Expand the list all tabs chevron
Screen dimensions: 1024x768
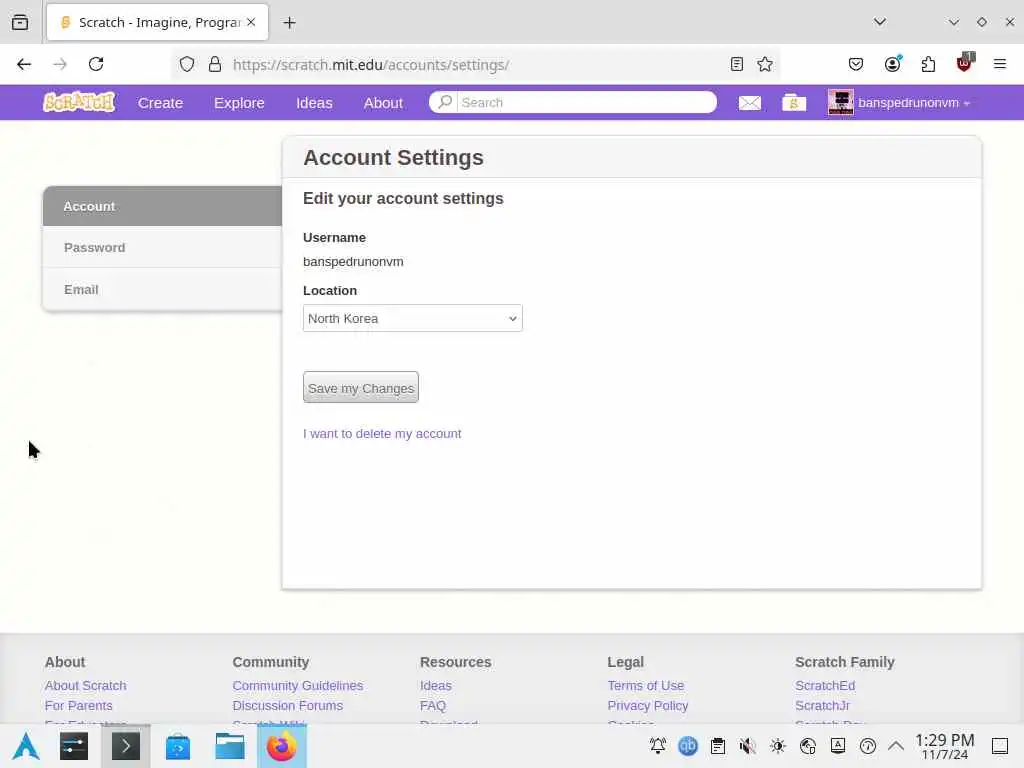pyautogui.click(x=880, y=22)
